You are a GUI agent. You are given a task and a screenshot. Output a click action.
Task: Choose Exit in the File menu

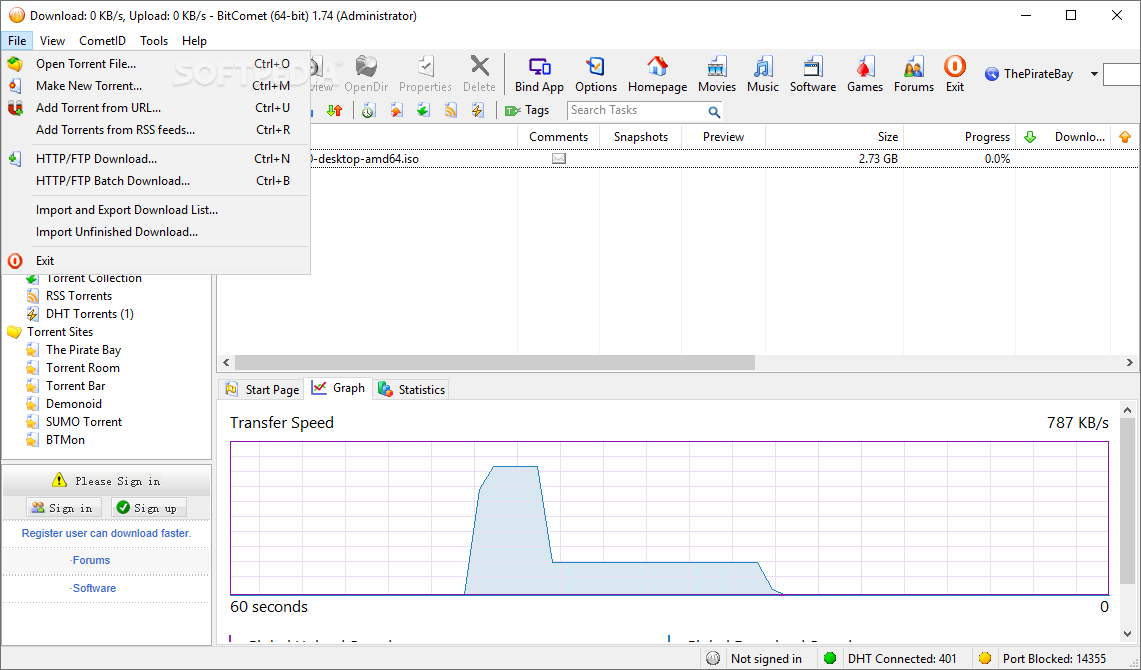point(156,260)
